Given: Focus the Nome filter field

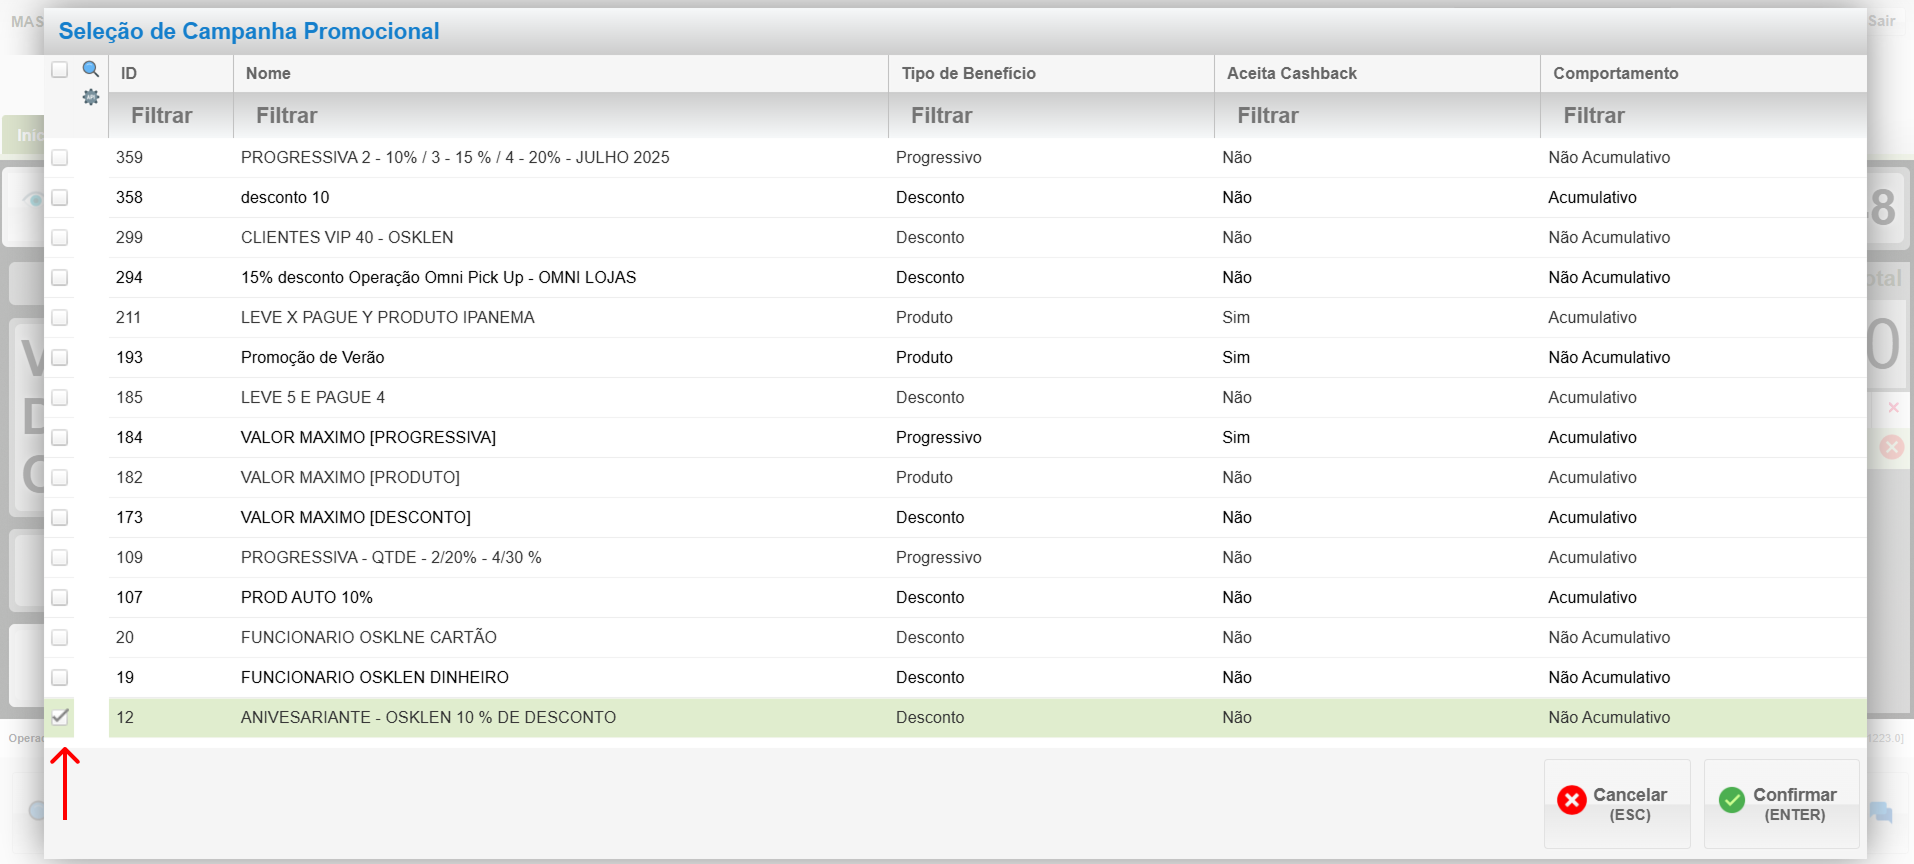Looking at the screenshot, I should point(560,116).
